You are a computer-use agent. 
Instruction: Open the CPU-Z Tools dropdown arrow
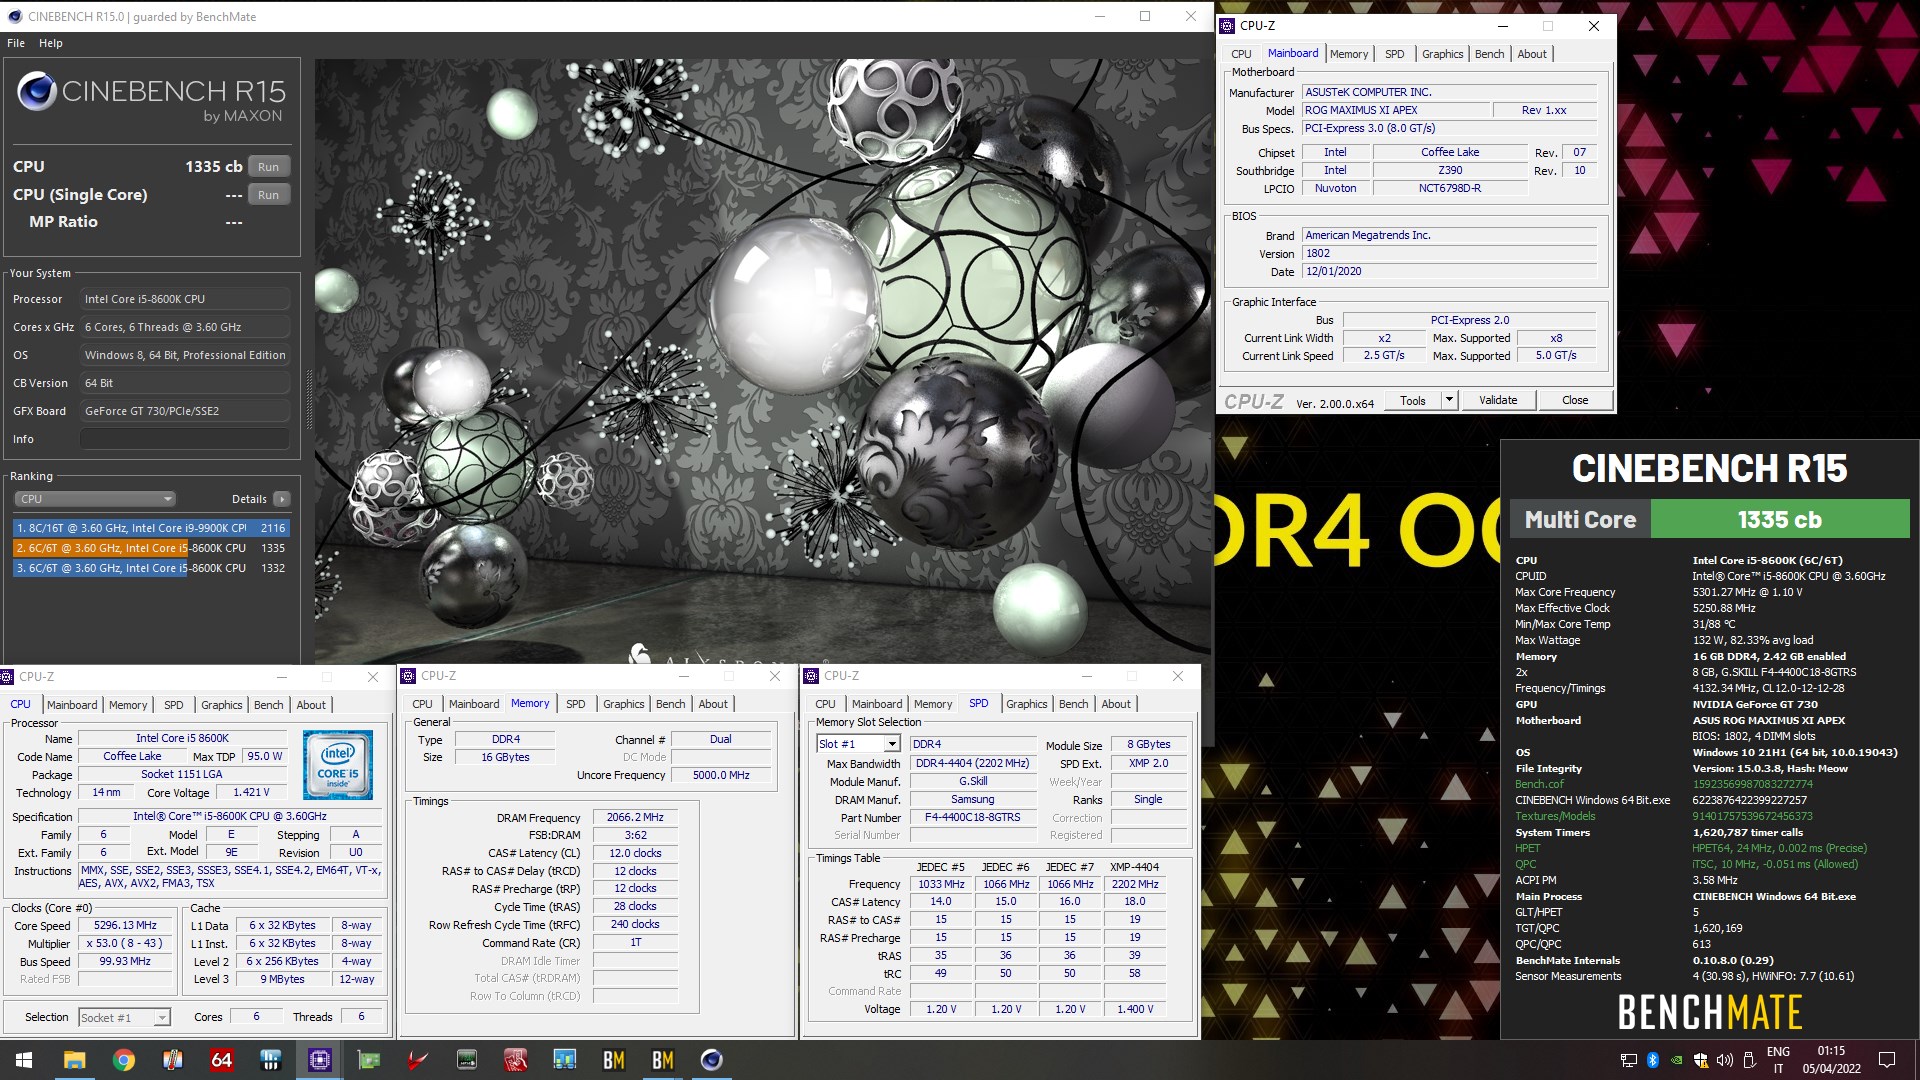(1448, 400)
